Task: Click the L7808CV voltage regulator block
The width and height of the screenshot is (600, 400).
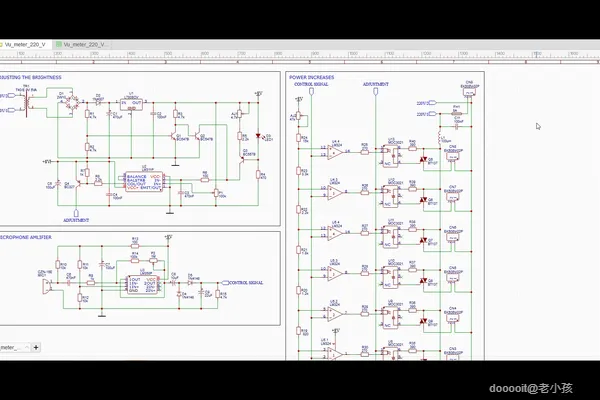Action: pyautogui.click(x=131, y=104)
